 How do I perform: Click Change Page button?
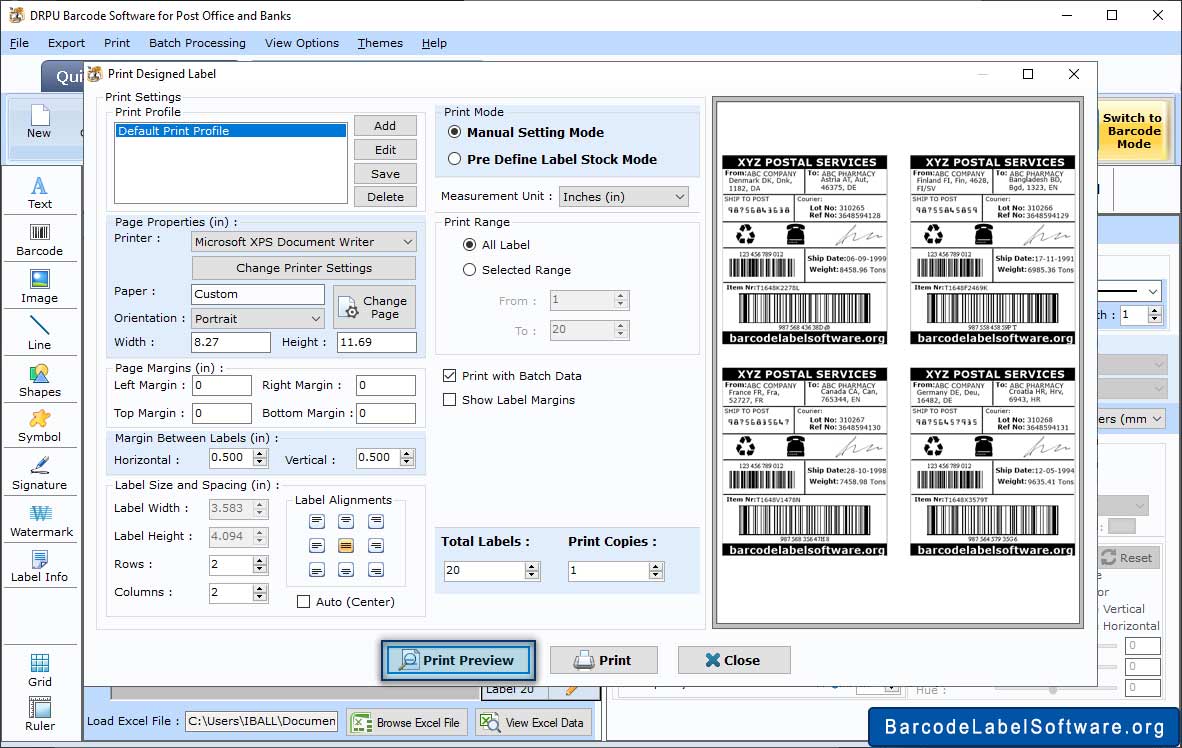pyautogui.click(x=374, y=307)
